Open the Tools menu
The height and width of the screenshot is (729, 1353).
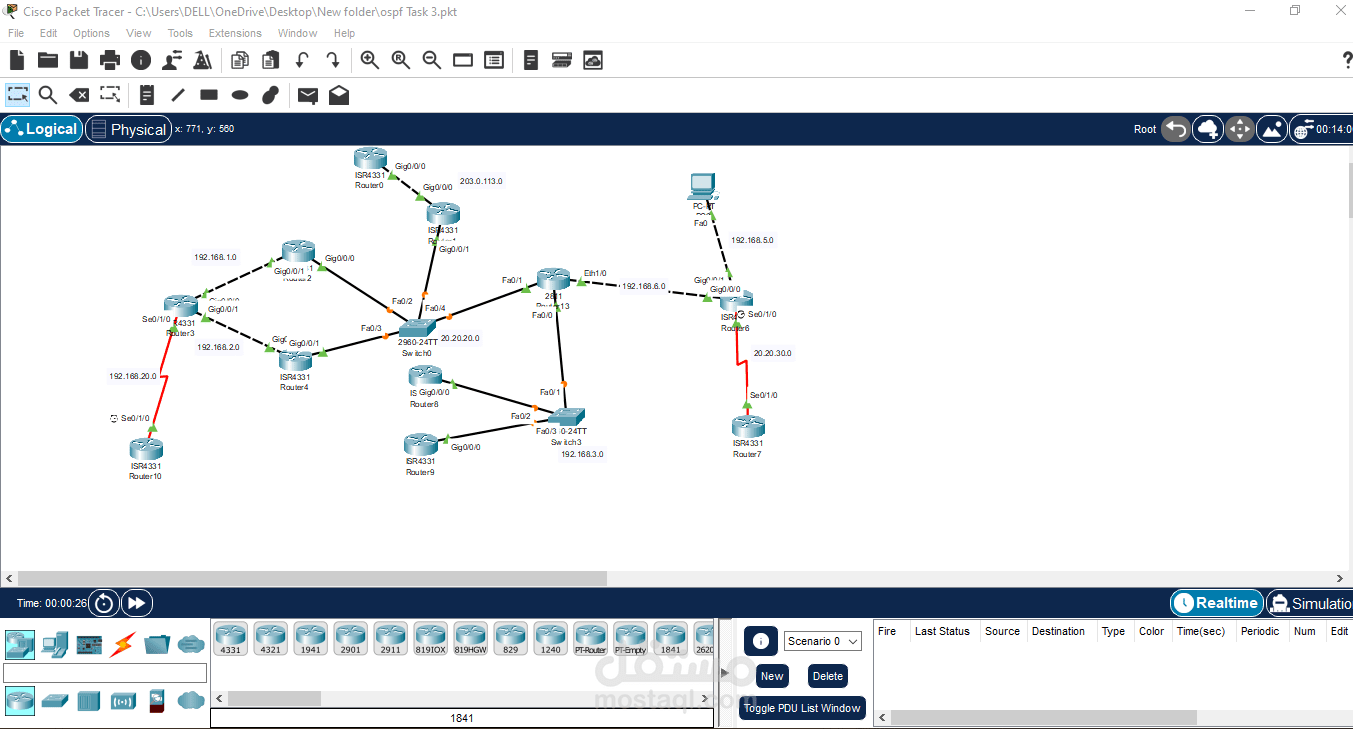(180, 33)
